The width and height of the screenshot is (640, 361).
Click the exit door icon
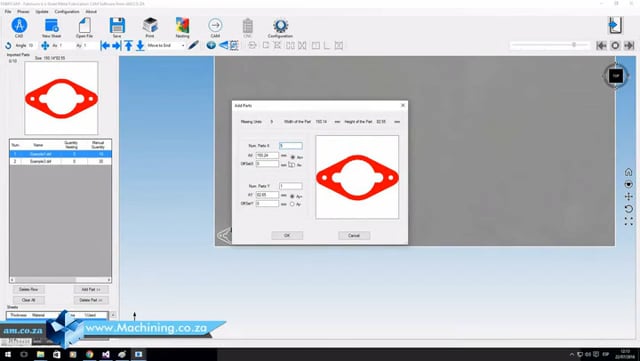coord(615,25)
